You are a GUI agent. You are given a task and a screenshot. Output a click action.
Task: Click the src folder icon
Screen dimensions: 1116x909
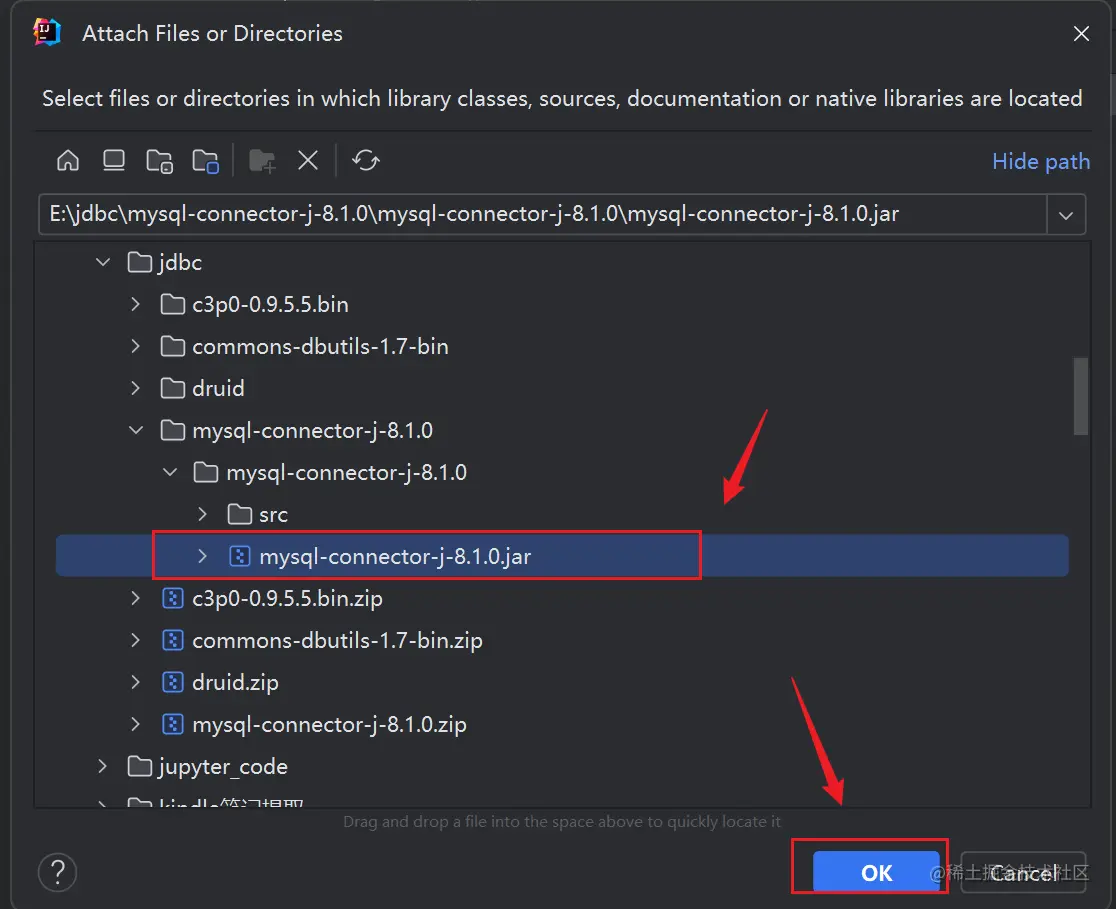(240, 514)
